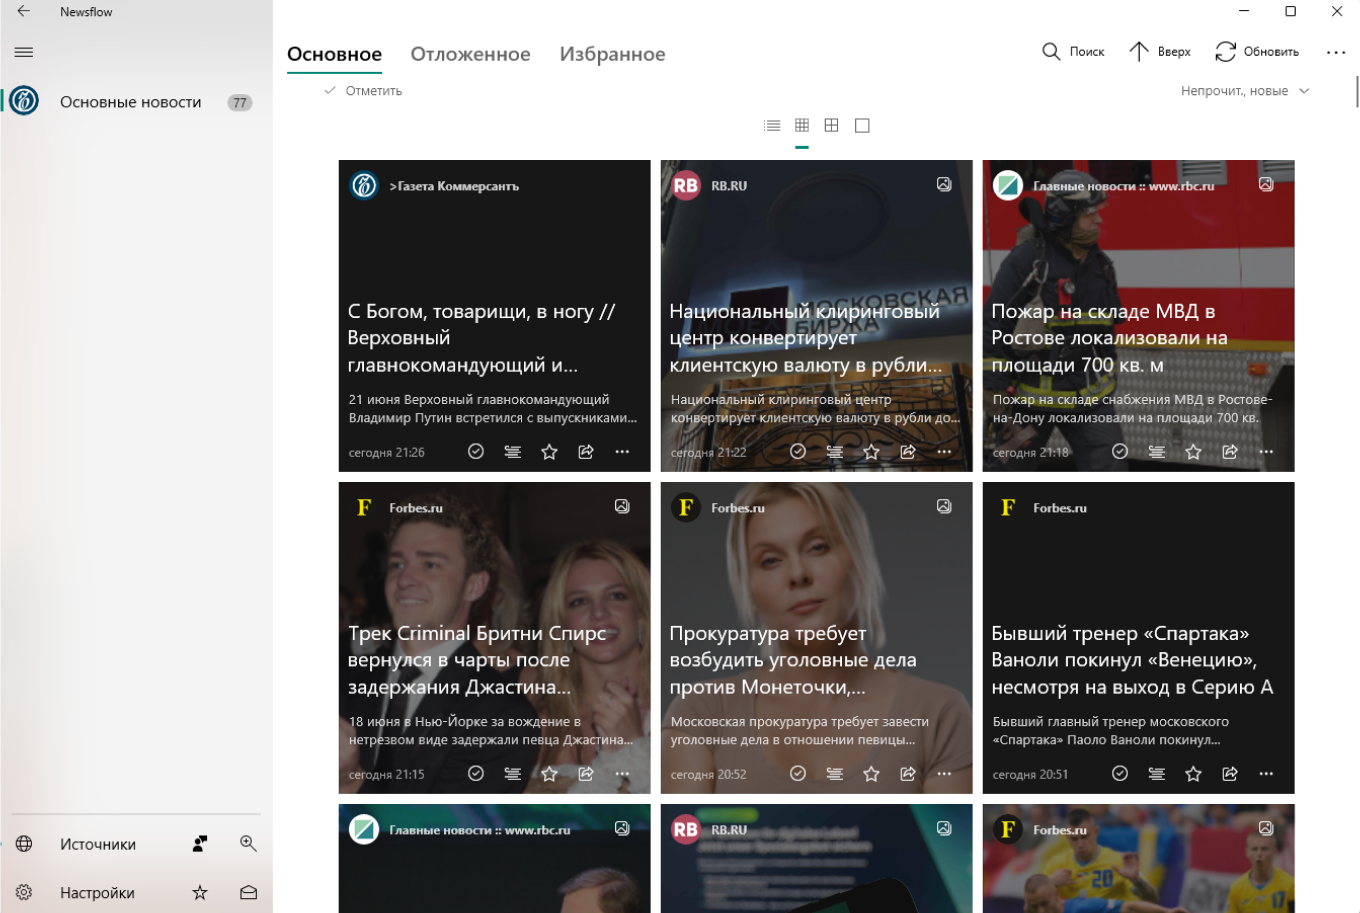The image size is (1360, 913).
Task: Toggle read-later on the Национальный клиринговый article
Action: click(x=834, y=451)
